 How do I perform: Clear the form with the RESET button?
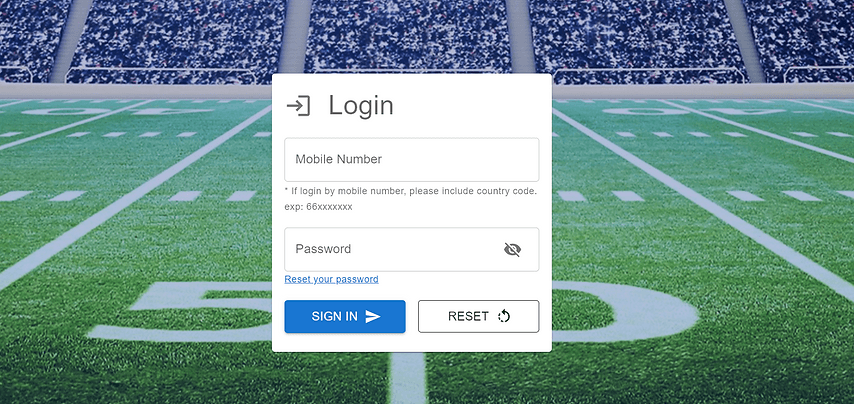coord(479,316)
